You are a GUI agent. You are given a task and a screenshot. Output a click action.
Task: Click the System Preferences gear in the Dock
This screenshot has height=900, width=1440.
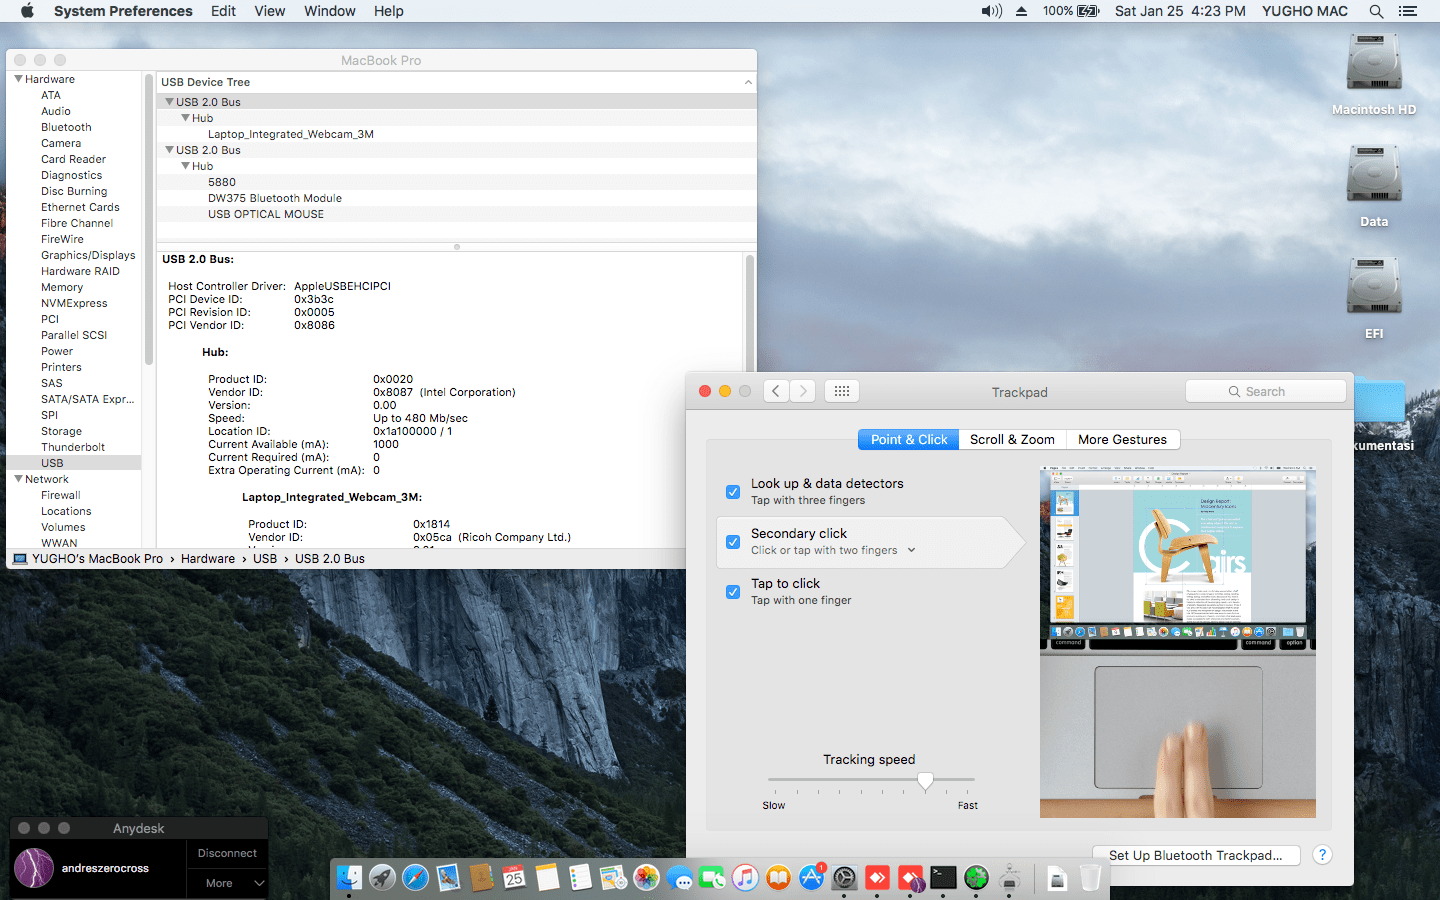[844, 878]
